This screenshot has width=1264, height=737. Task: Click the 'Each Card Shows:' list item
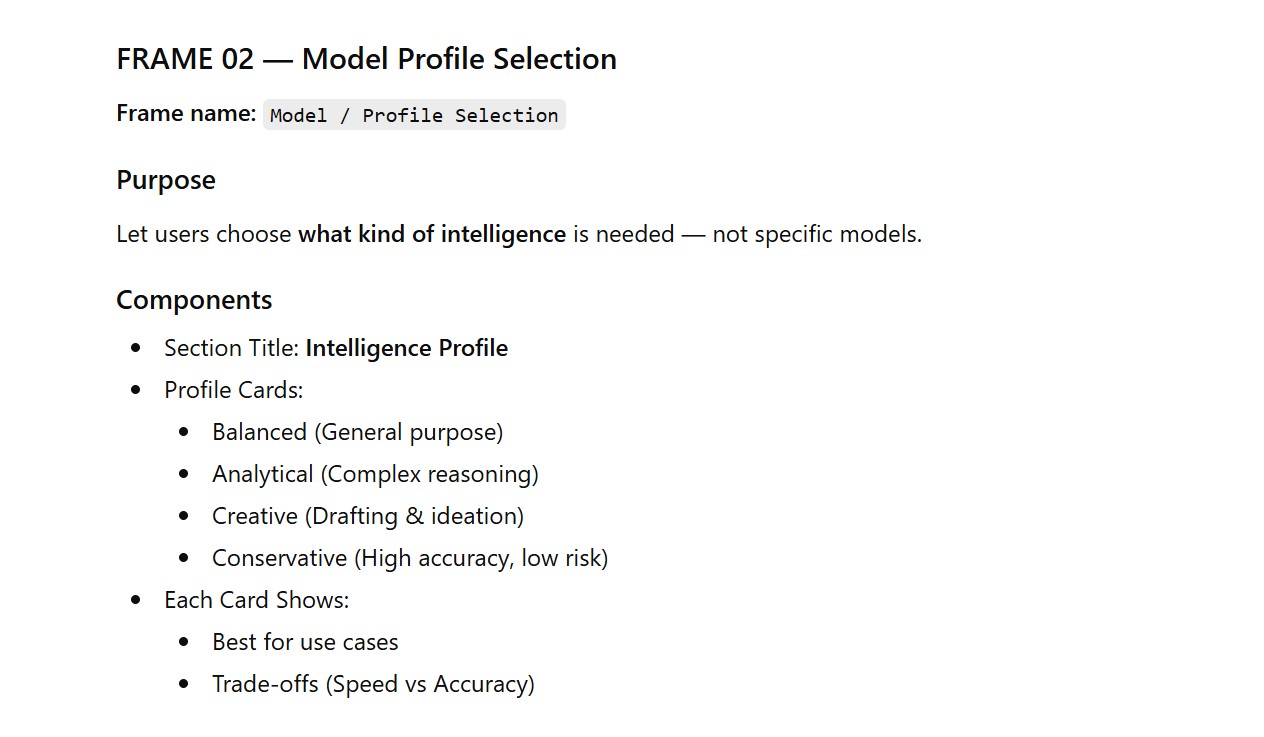[256, 600]
